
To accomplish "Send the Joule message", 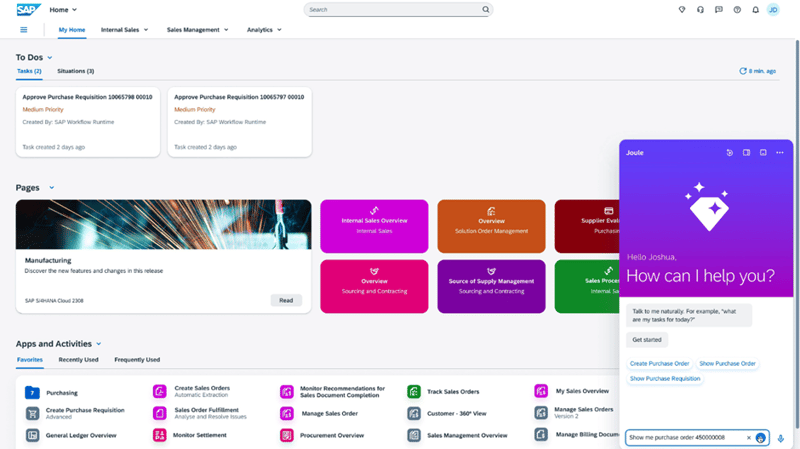I will pos(760,438).
